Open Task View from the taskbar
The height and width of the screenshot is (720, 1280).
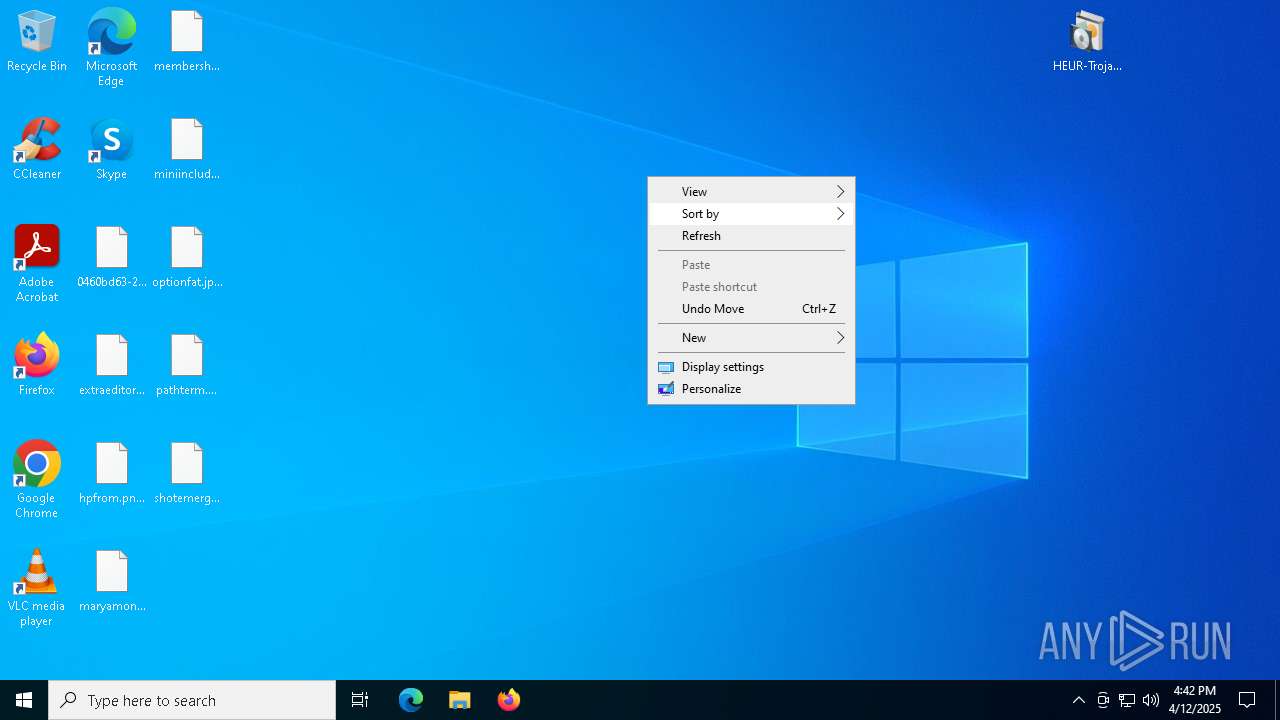(x=360, y=700)
